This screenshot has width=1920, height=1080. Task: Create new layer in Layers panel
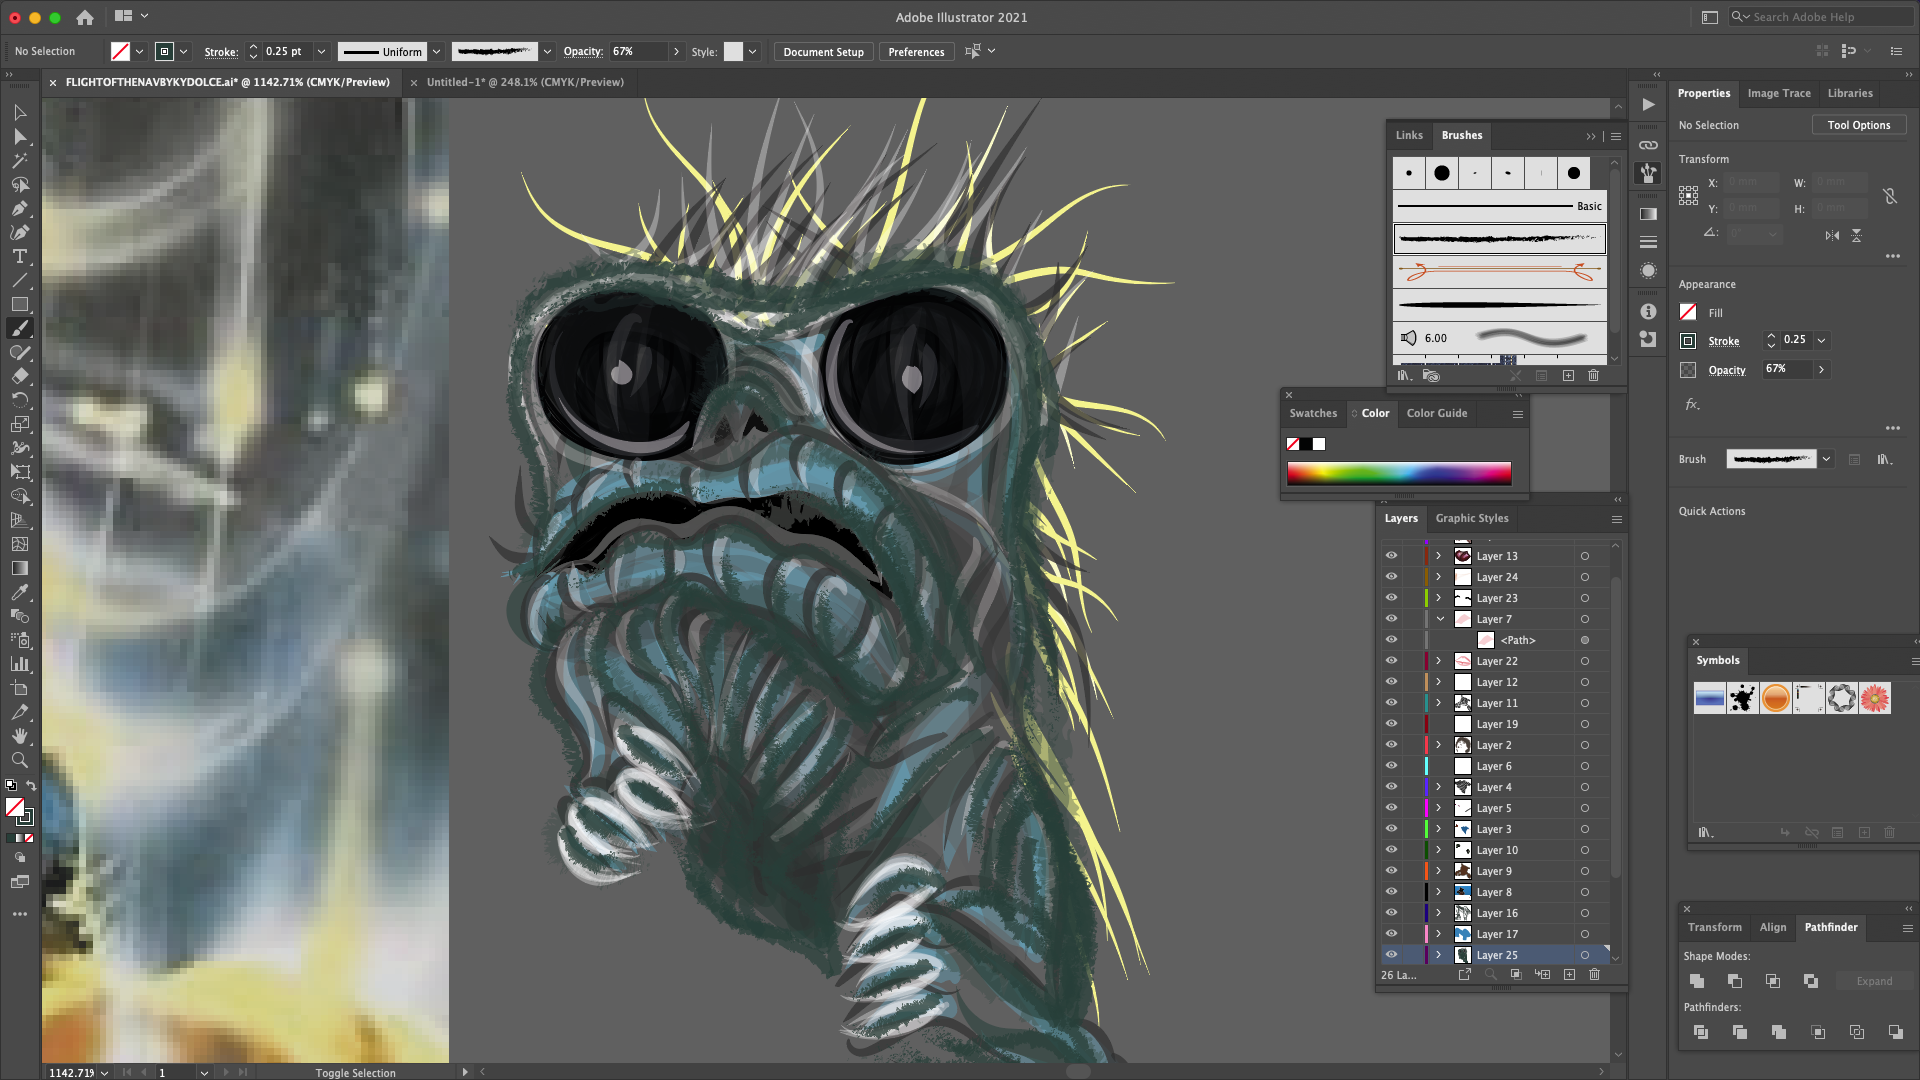click(1569, 974)
